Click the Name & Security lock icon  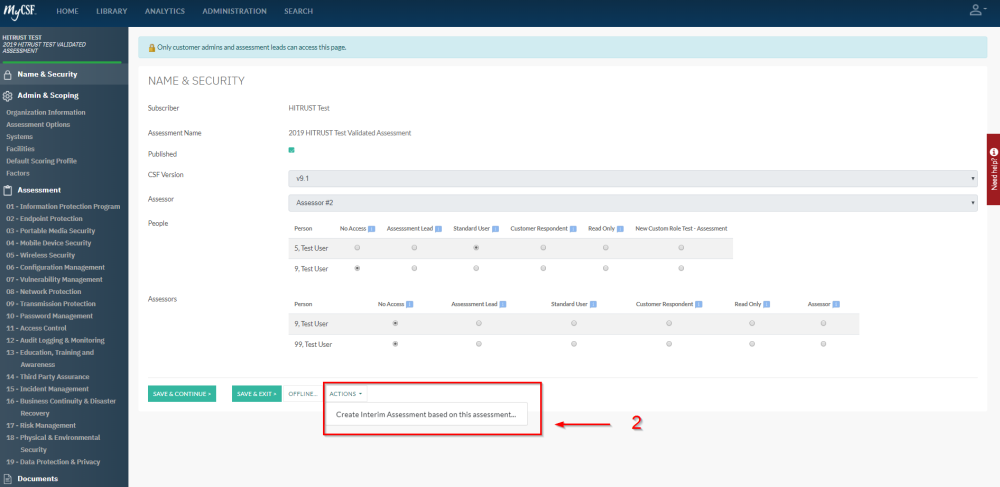(x=8, y=75)
